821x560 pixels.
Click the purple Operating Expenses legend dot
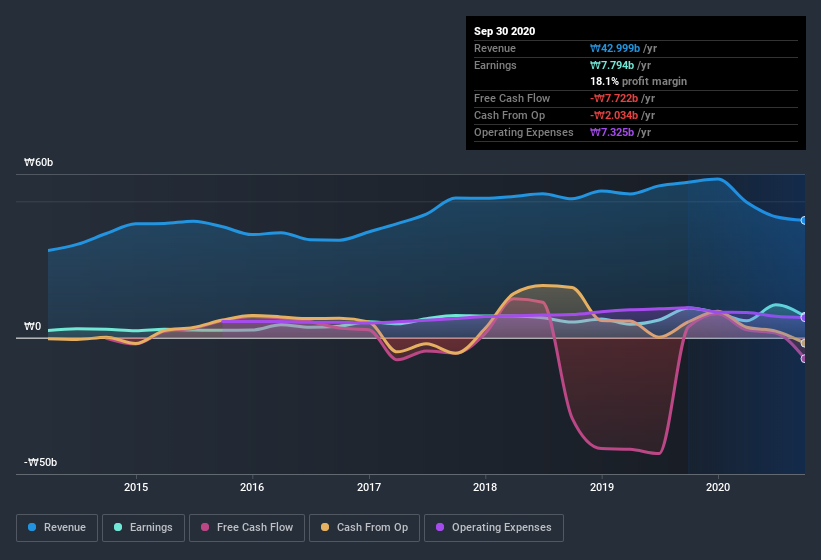click(441, 527)
